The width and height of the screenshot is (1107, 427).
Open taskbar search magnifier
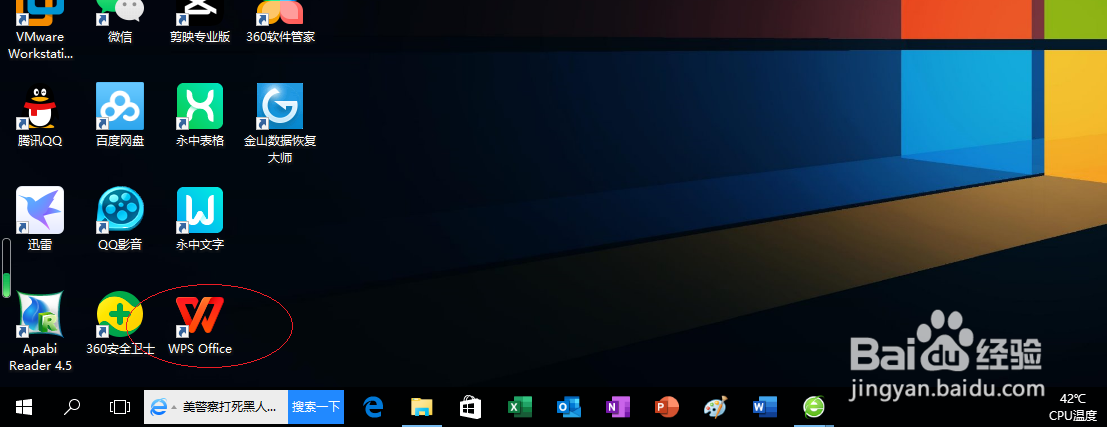tap(72, 407)
